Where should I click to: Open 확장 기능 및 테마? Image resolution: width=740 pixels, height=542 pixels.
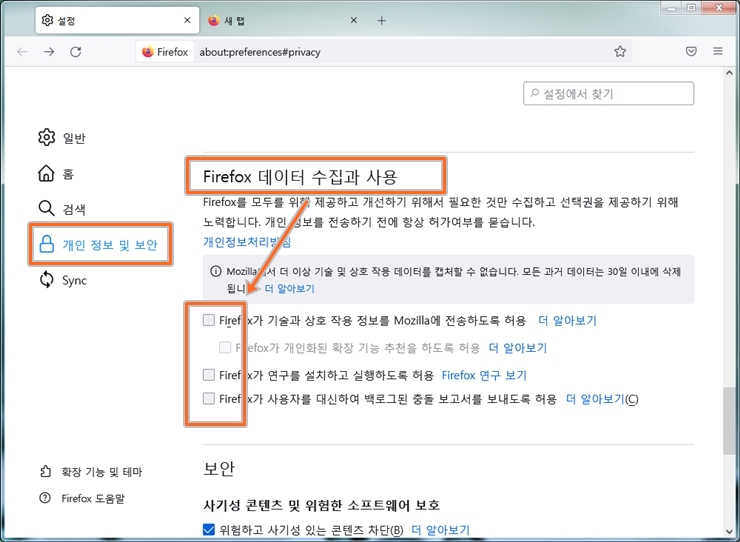[x=91, y=471]
